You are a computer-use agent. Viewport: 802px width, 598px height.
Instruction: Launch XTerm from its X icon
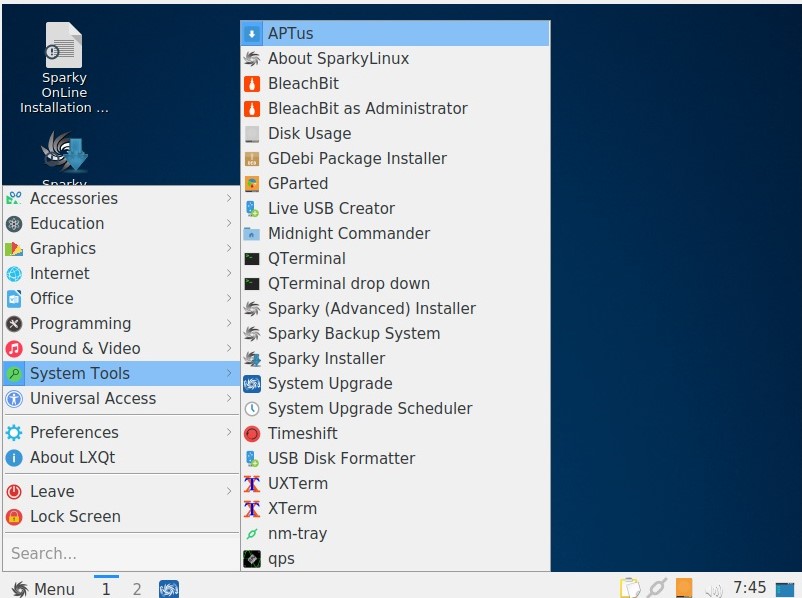click(x=252, y=509)
